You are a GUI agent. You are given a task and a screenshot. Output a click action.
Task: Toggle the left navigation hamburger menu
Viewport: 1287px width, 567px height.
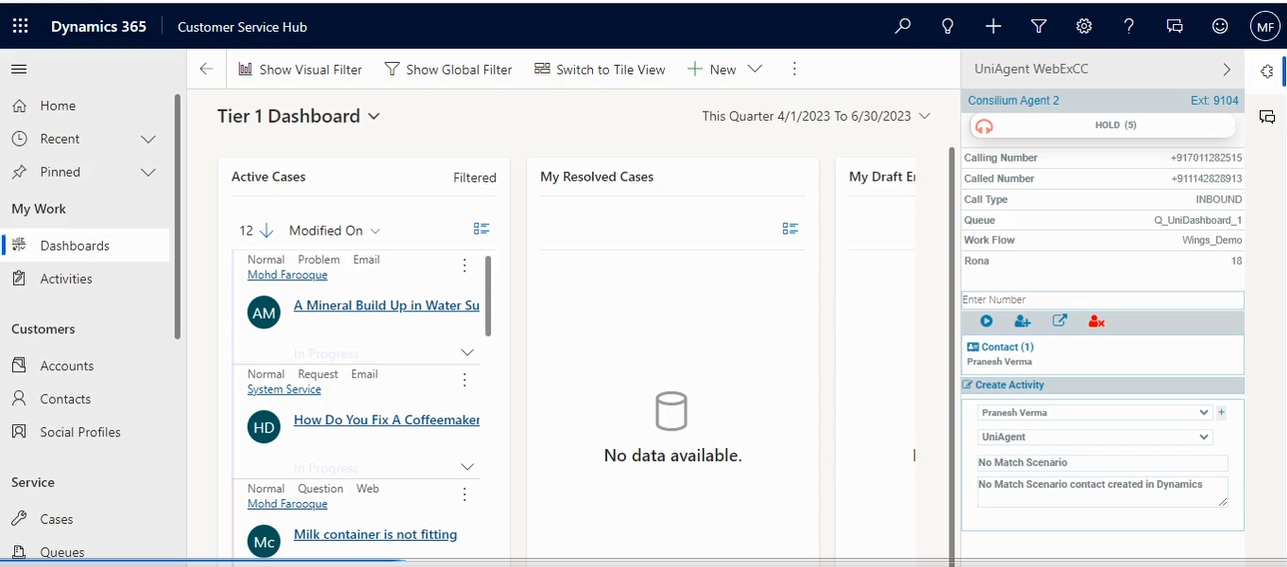(x=19, y=69)
